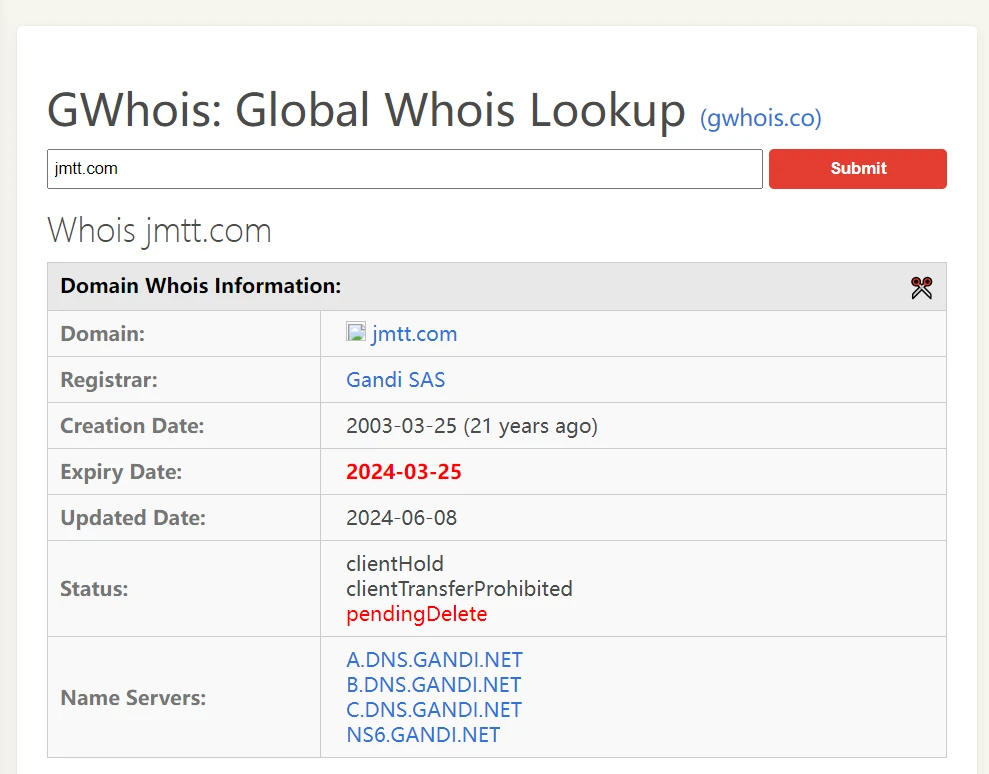Follow the Gandi SAS registrar link
The height and width of the screenshot is (774, 989).
click(x=395, y=380)
